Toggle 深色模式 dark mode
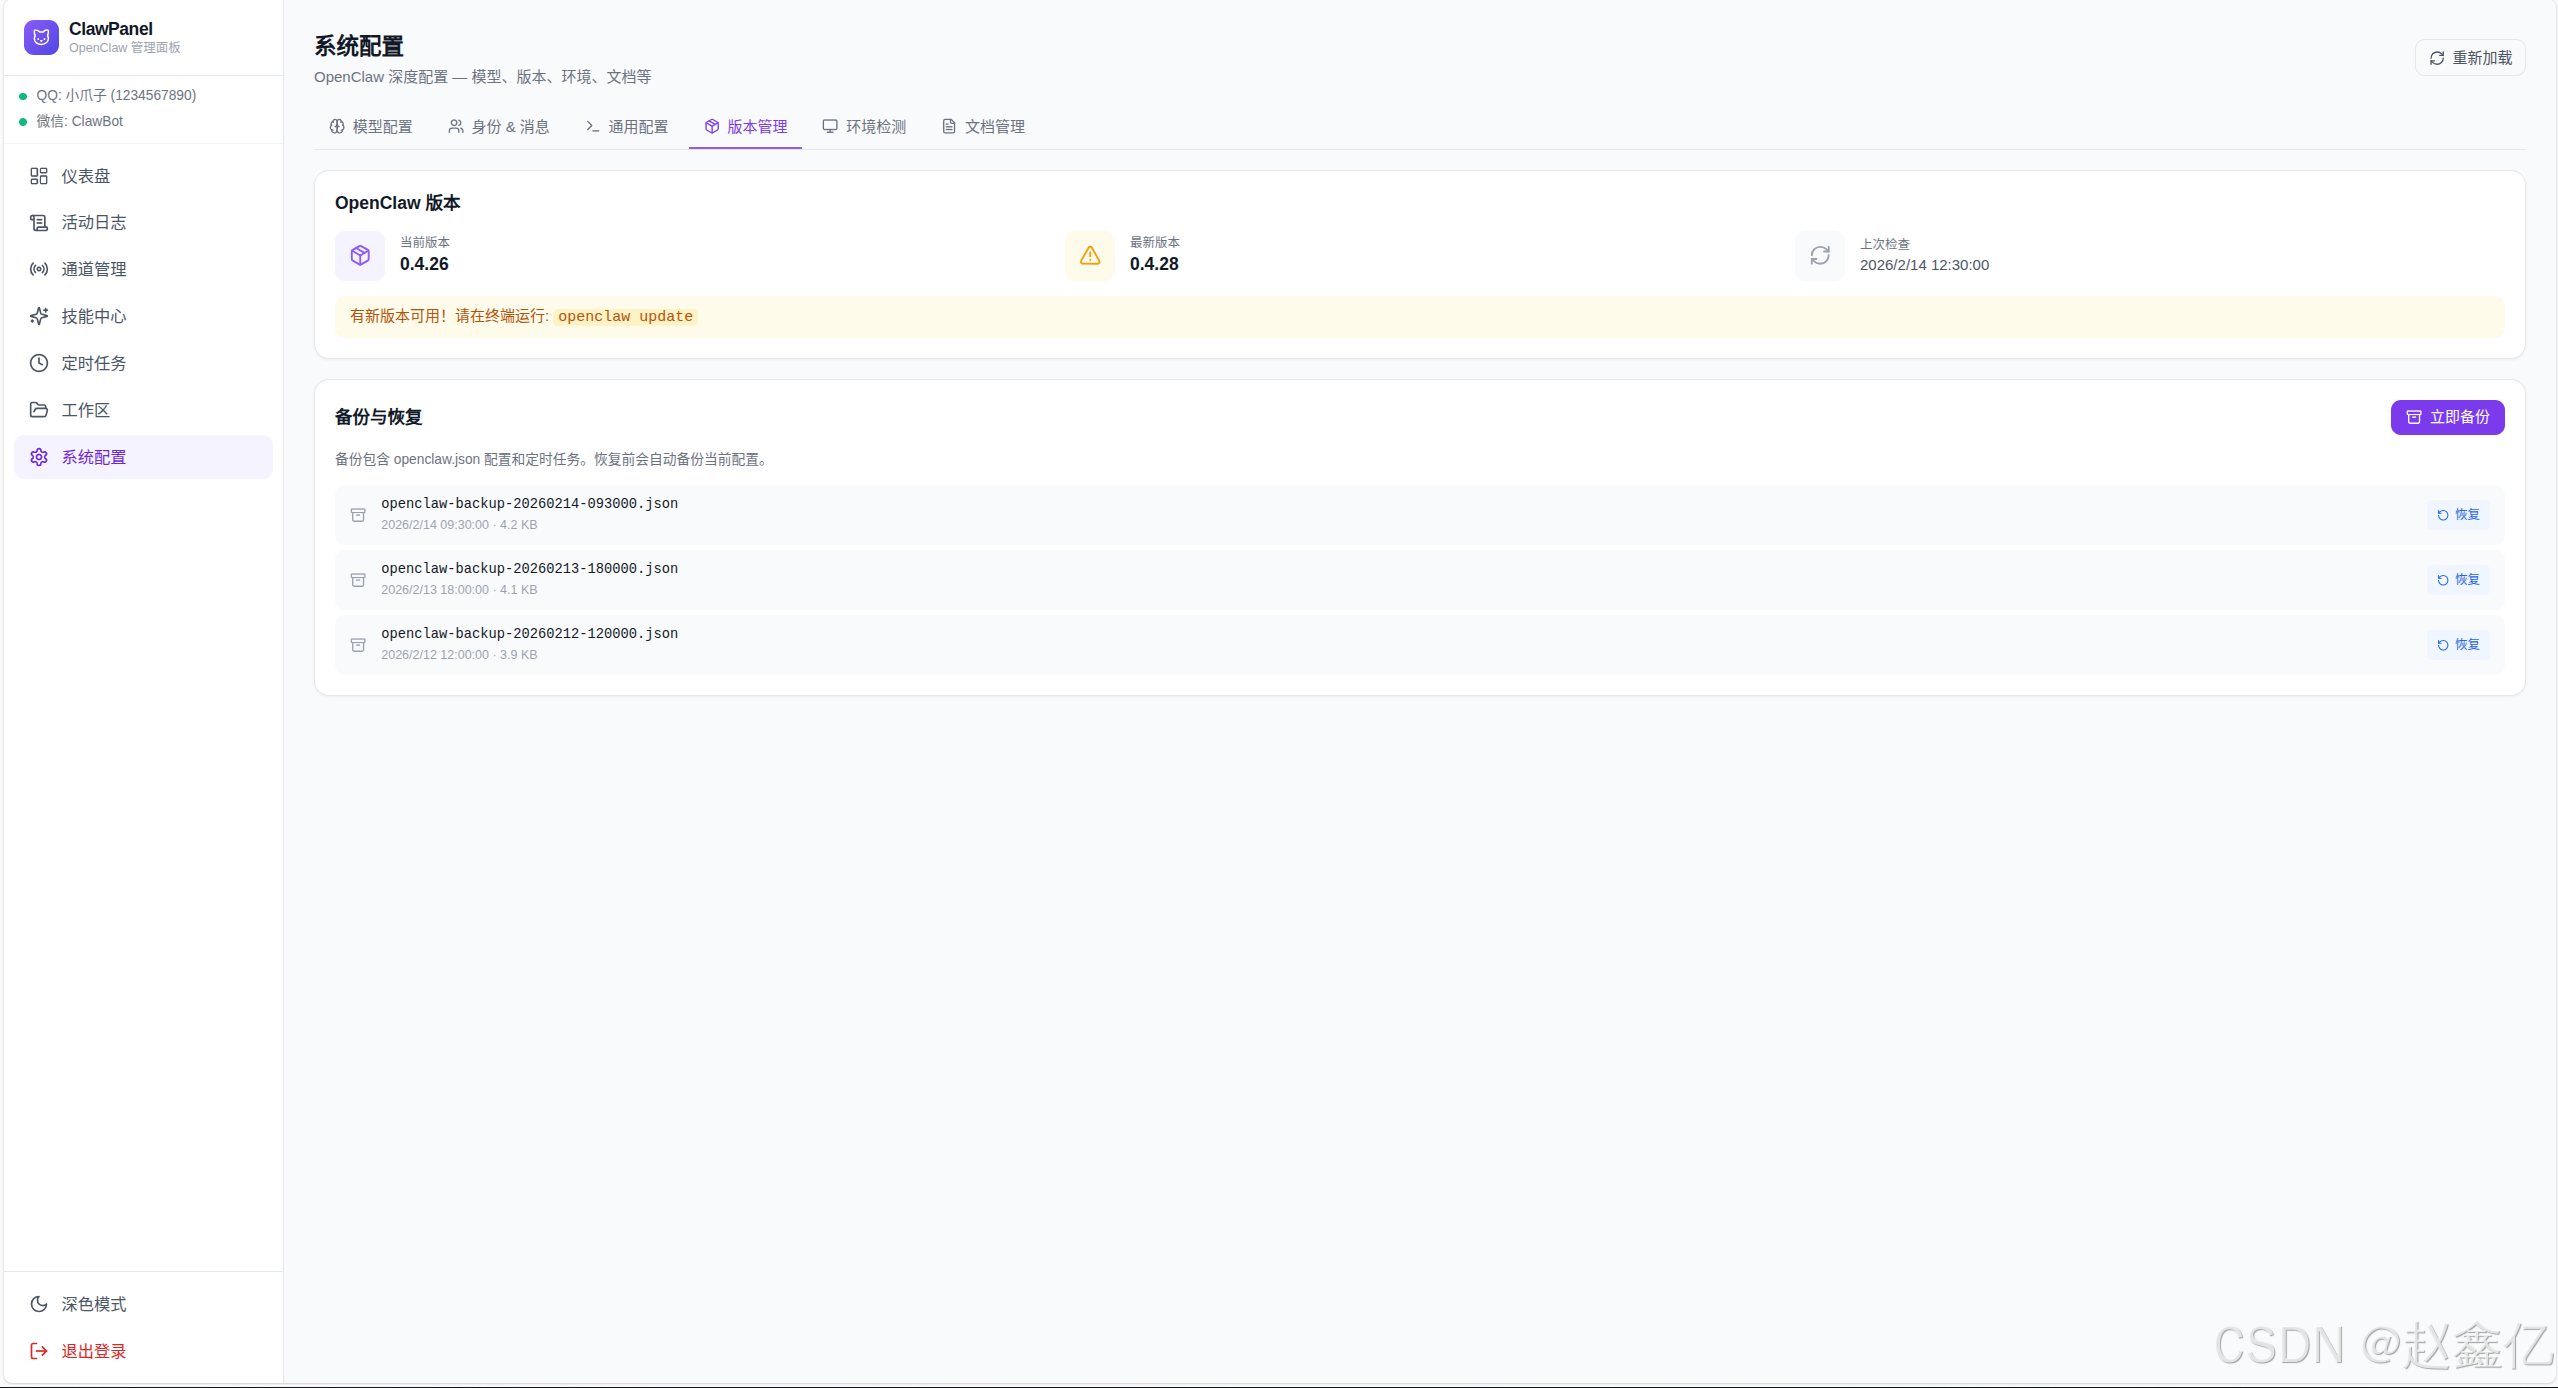Viewport: 2558px width, 1388px height. coord(93,1304)
